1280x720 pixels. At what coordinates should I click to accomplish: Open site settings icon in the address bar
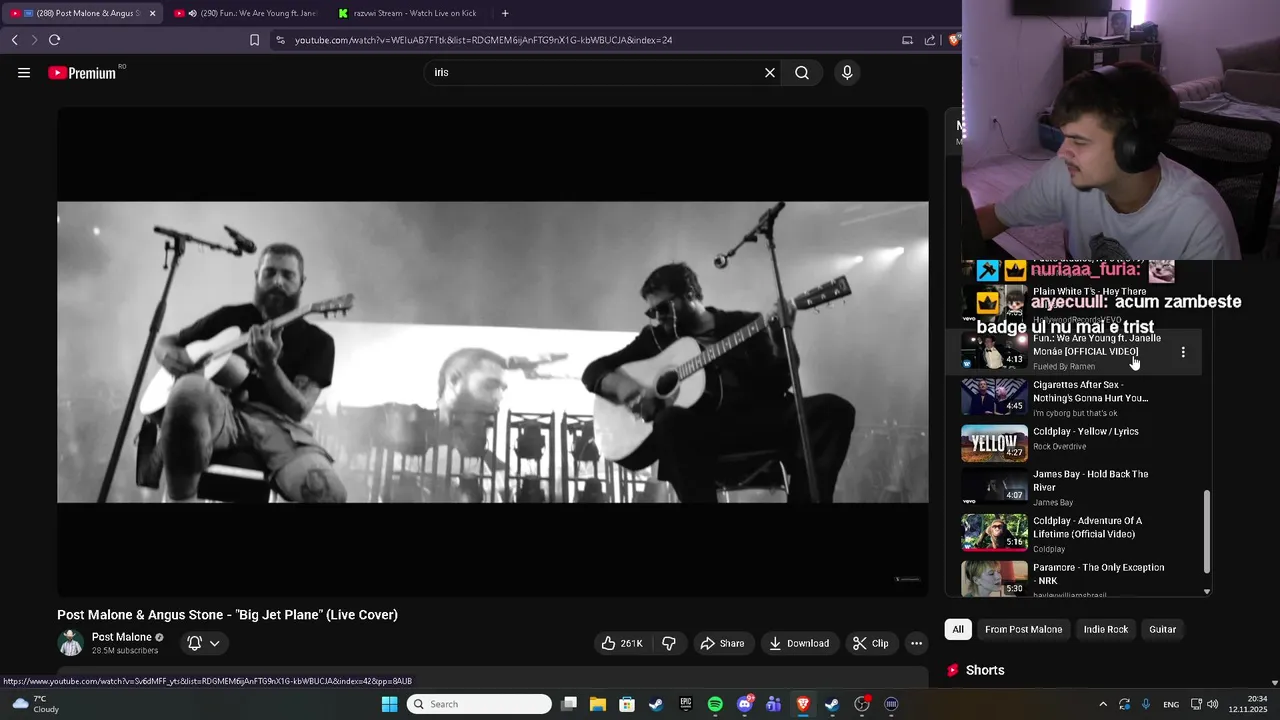point(280,40)
